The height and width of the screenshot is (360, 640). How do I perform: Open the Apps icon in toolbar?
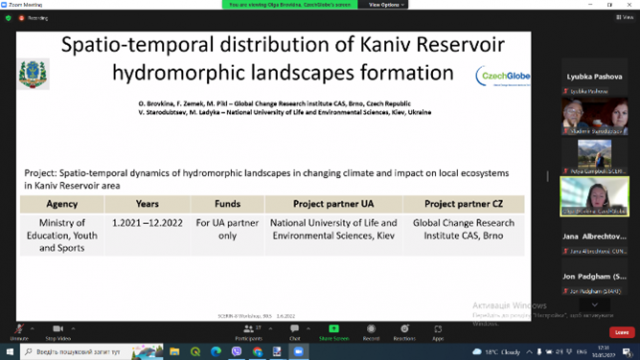438,332
